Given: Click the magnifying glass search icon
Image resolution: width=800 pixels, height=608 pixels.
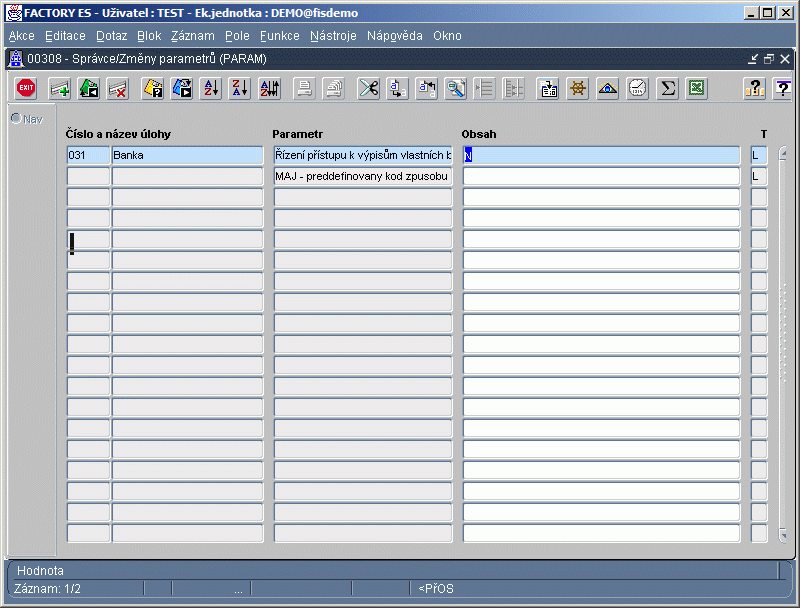Looking at the screenshot, I should coord(456,89).
